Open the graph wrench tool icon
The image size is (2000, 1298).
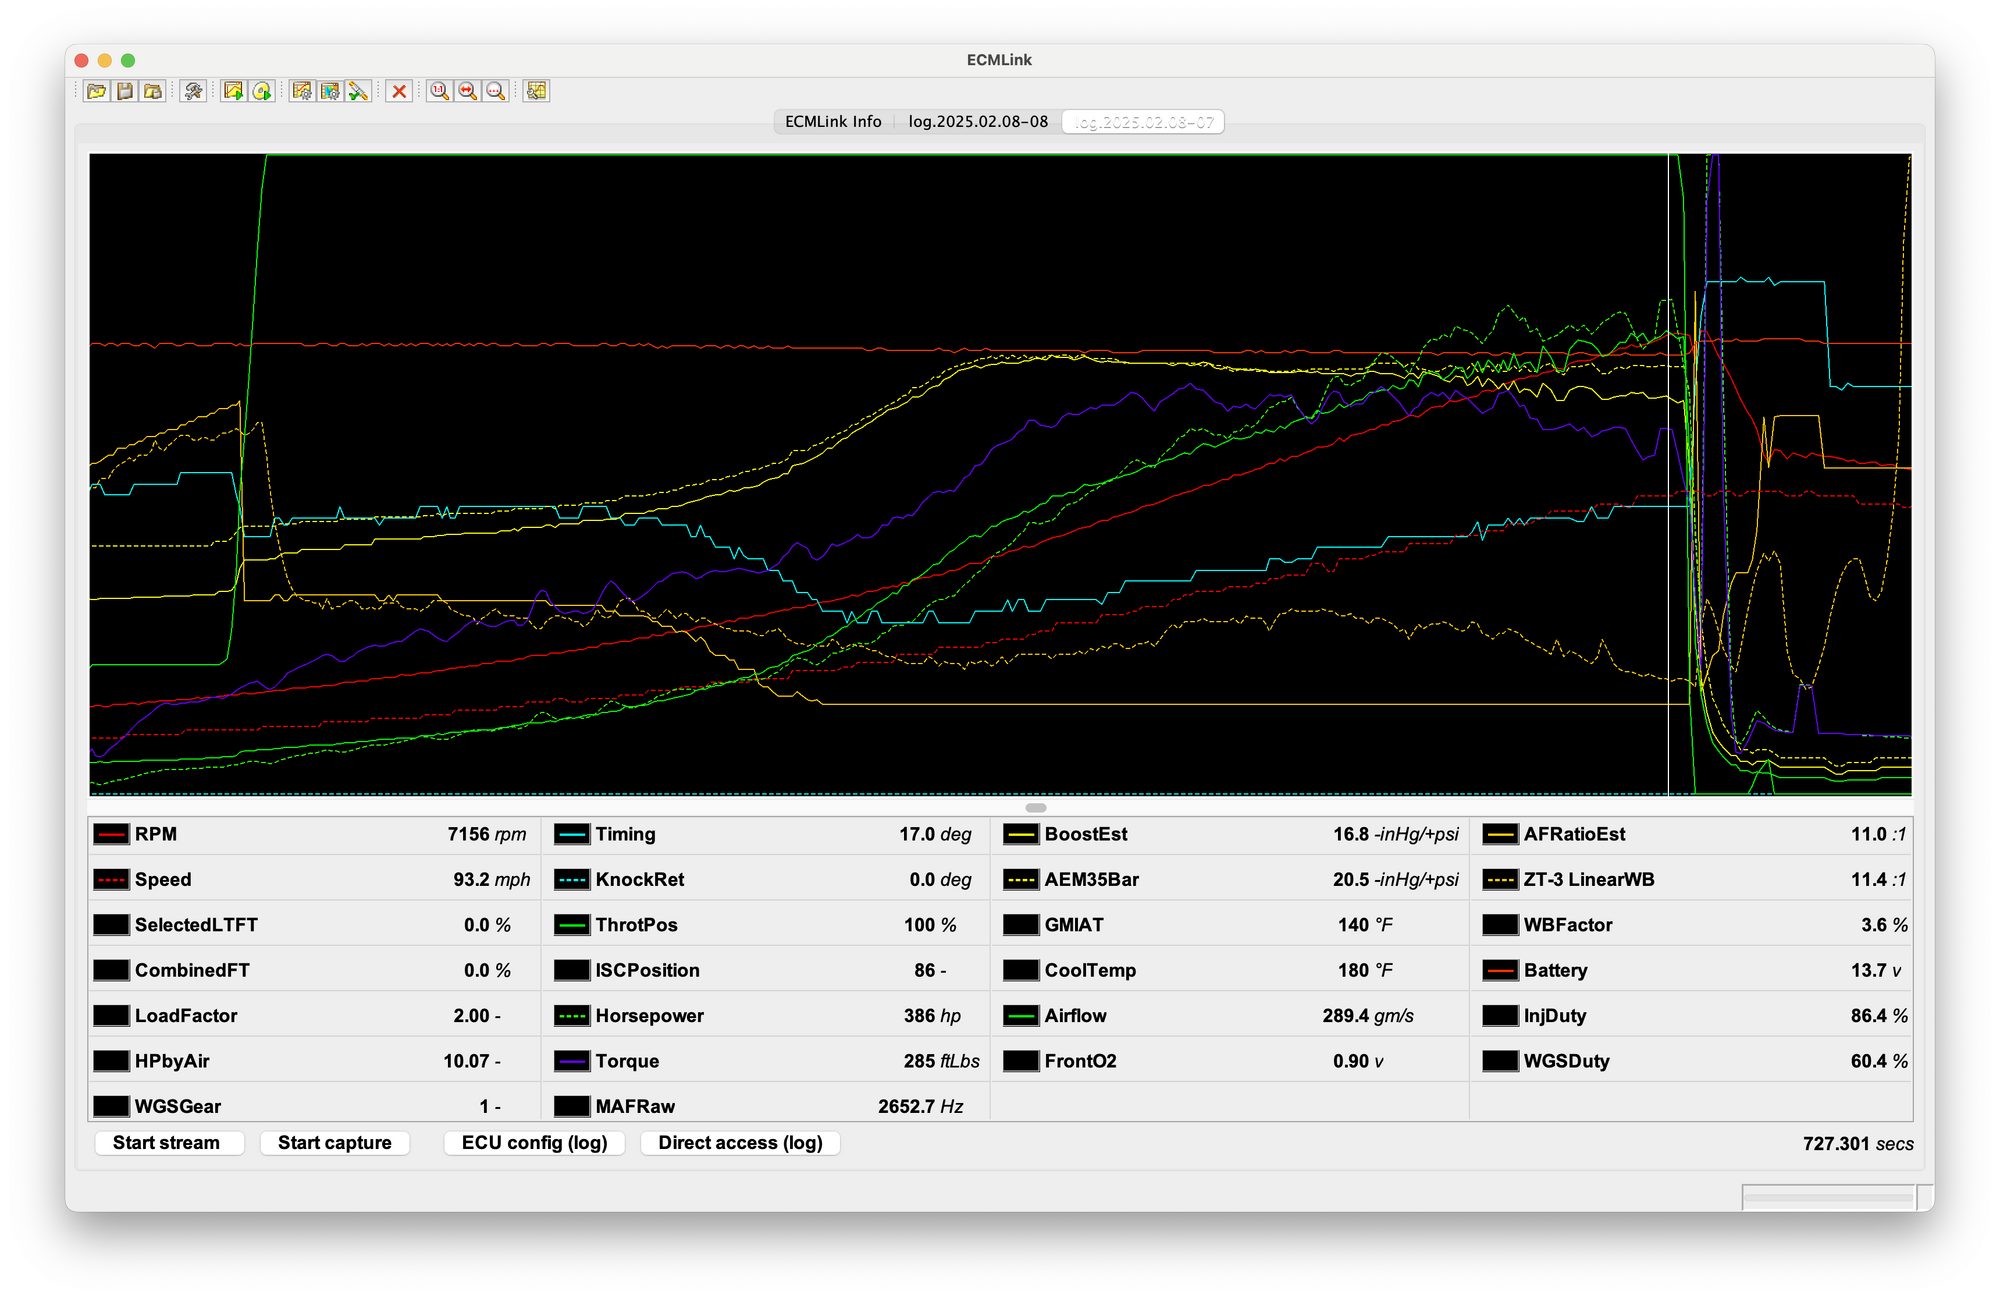coord(536,91)
